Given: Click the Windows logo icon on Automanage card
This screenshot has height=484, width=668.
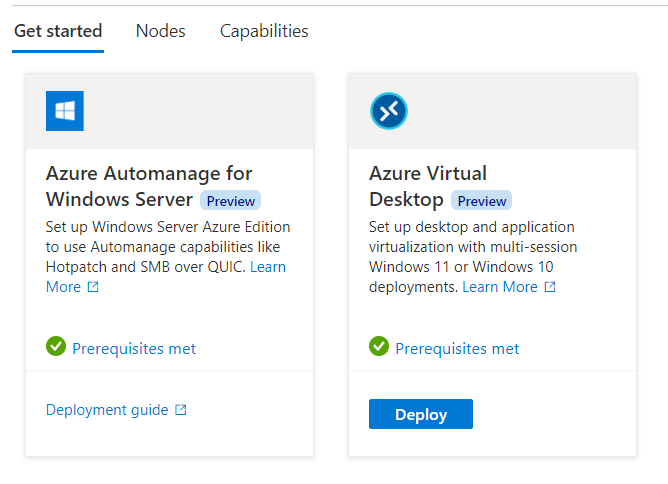Looking at the screenshot, I should [x=65, y=111].
